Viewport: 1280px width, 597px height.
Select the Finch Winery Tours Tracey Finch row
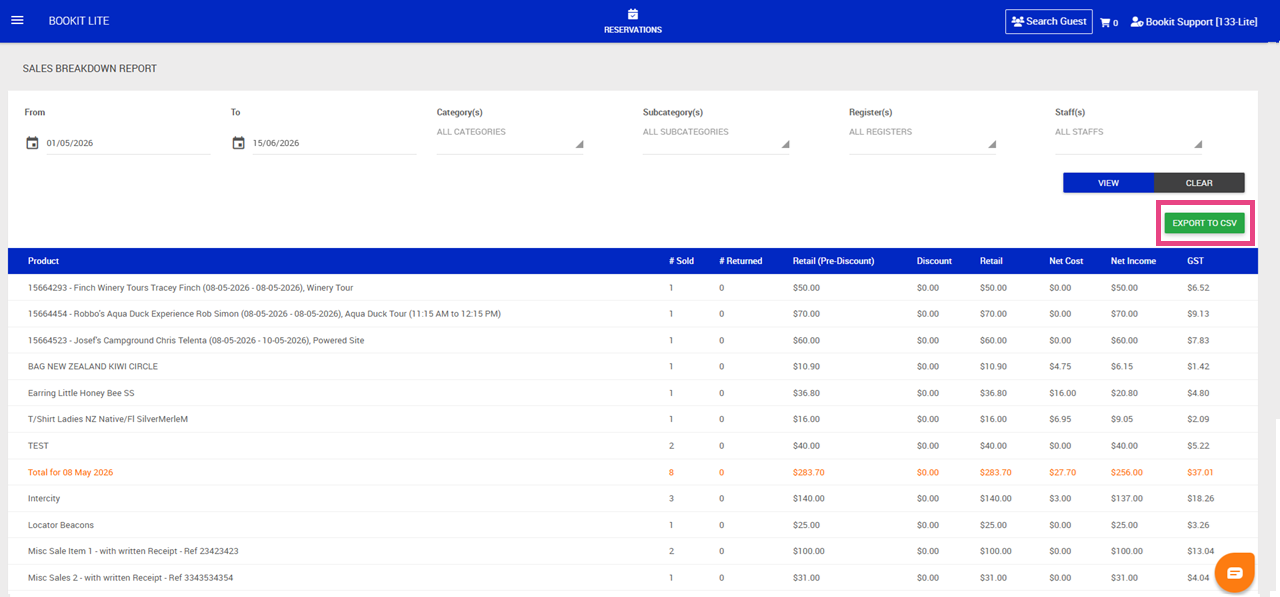pyautogui.click(x=632, y=288)
